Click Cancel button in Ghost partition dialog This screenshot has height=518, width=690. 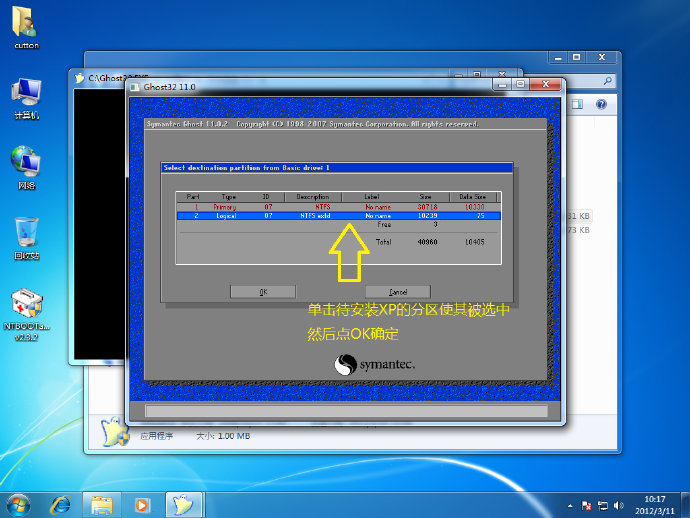click(398, 292)
